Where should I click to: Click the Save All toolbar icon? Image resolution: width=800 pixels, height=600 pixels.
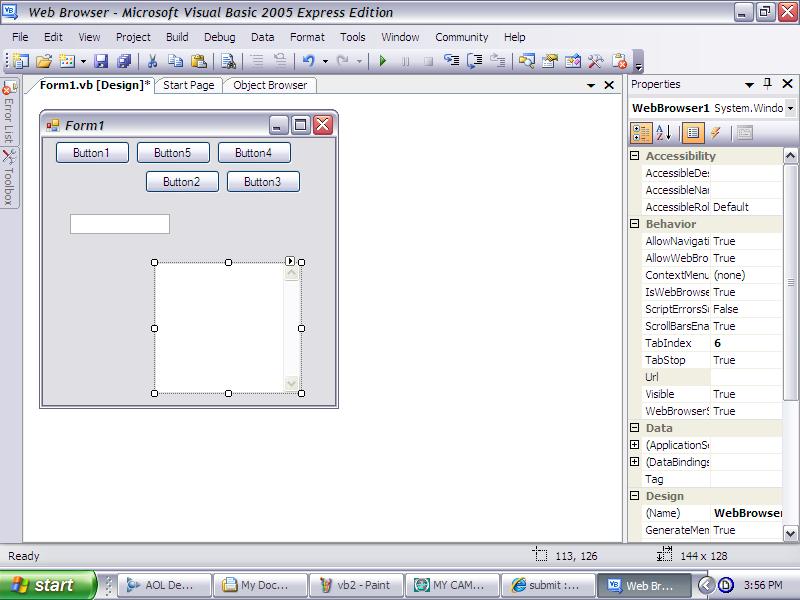point(124,62)
